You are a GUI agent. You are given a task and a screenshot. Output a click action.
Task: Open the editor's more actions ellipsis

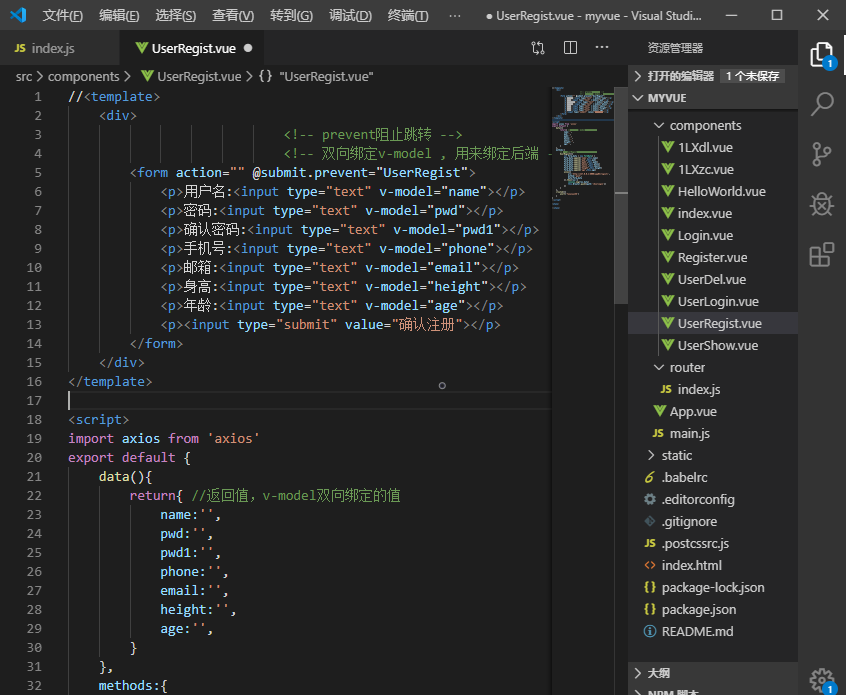pos(602,48)
